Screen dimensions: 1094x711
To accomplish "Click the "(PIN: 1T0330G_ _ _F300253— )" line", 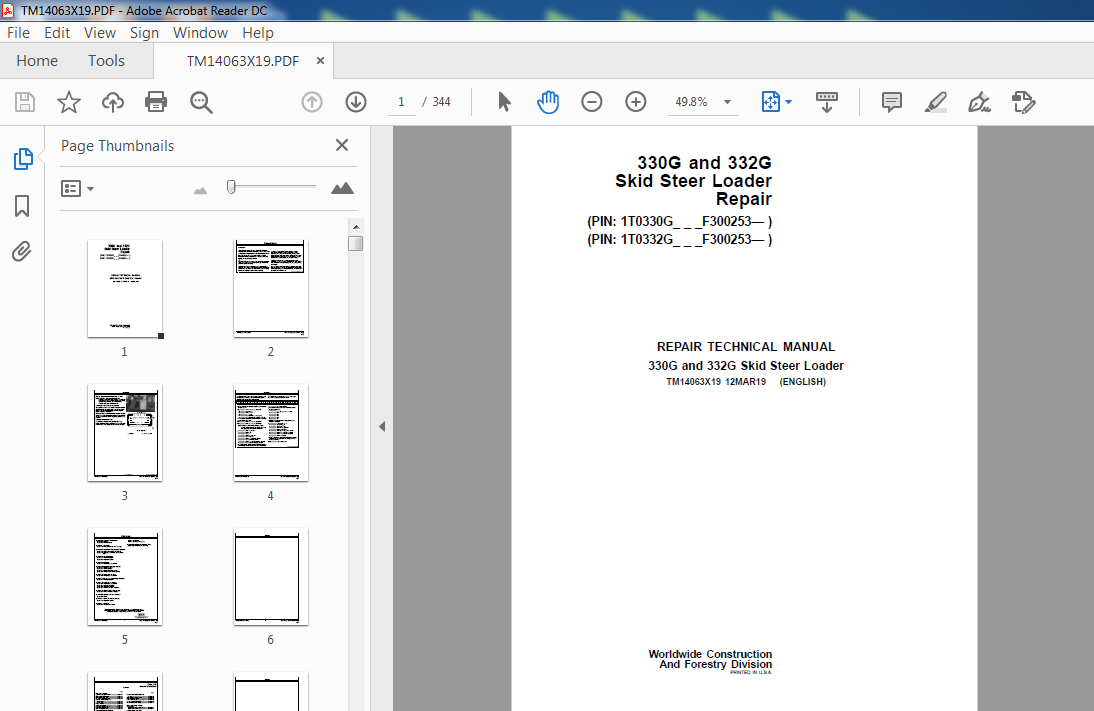I will tap(680, 221).
